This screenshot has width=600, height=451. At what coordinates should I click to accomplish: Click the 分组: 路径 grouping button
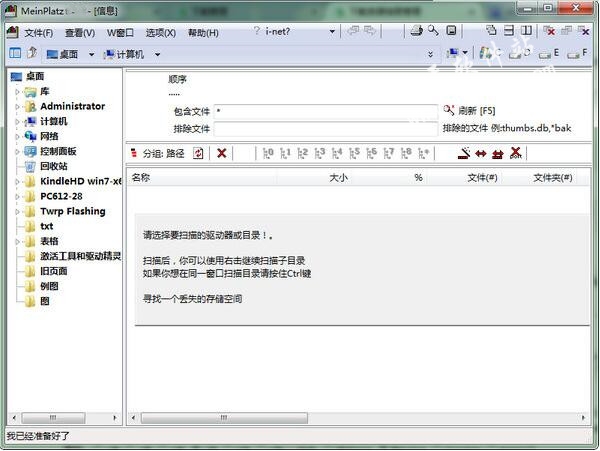tap(163, 153)
